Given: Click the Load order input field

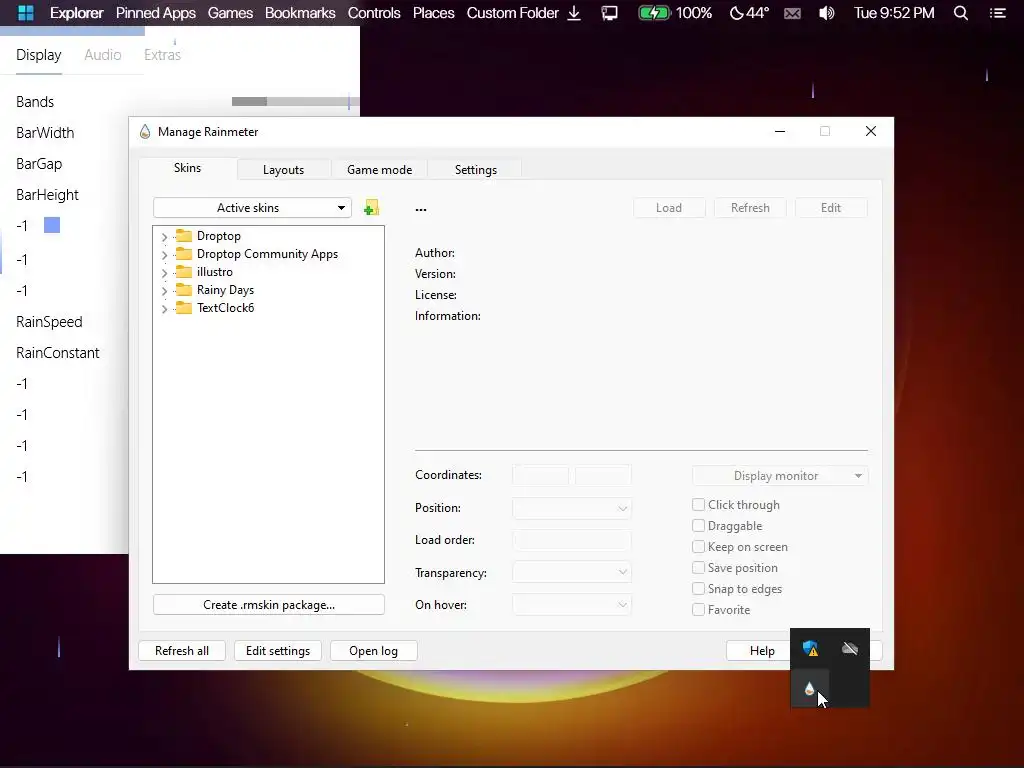Looking at the screenshot, I should pyautogui.click(x=571, y=540).
